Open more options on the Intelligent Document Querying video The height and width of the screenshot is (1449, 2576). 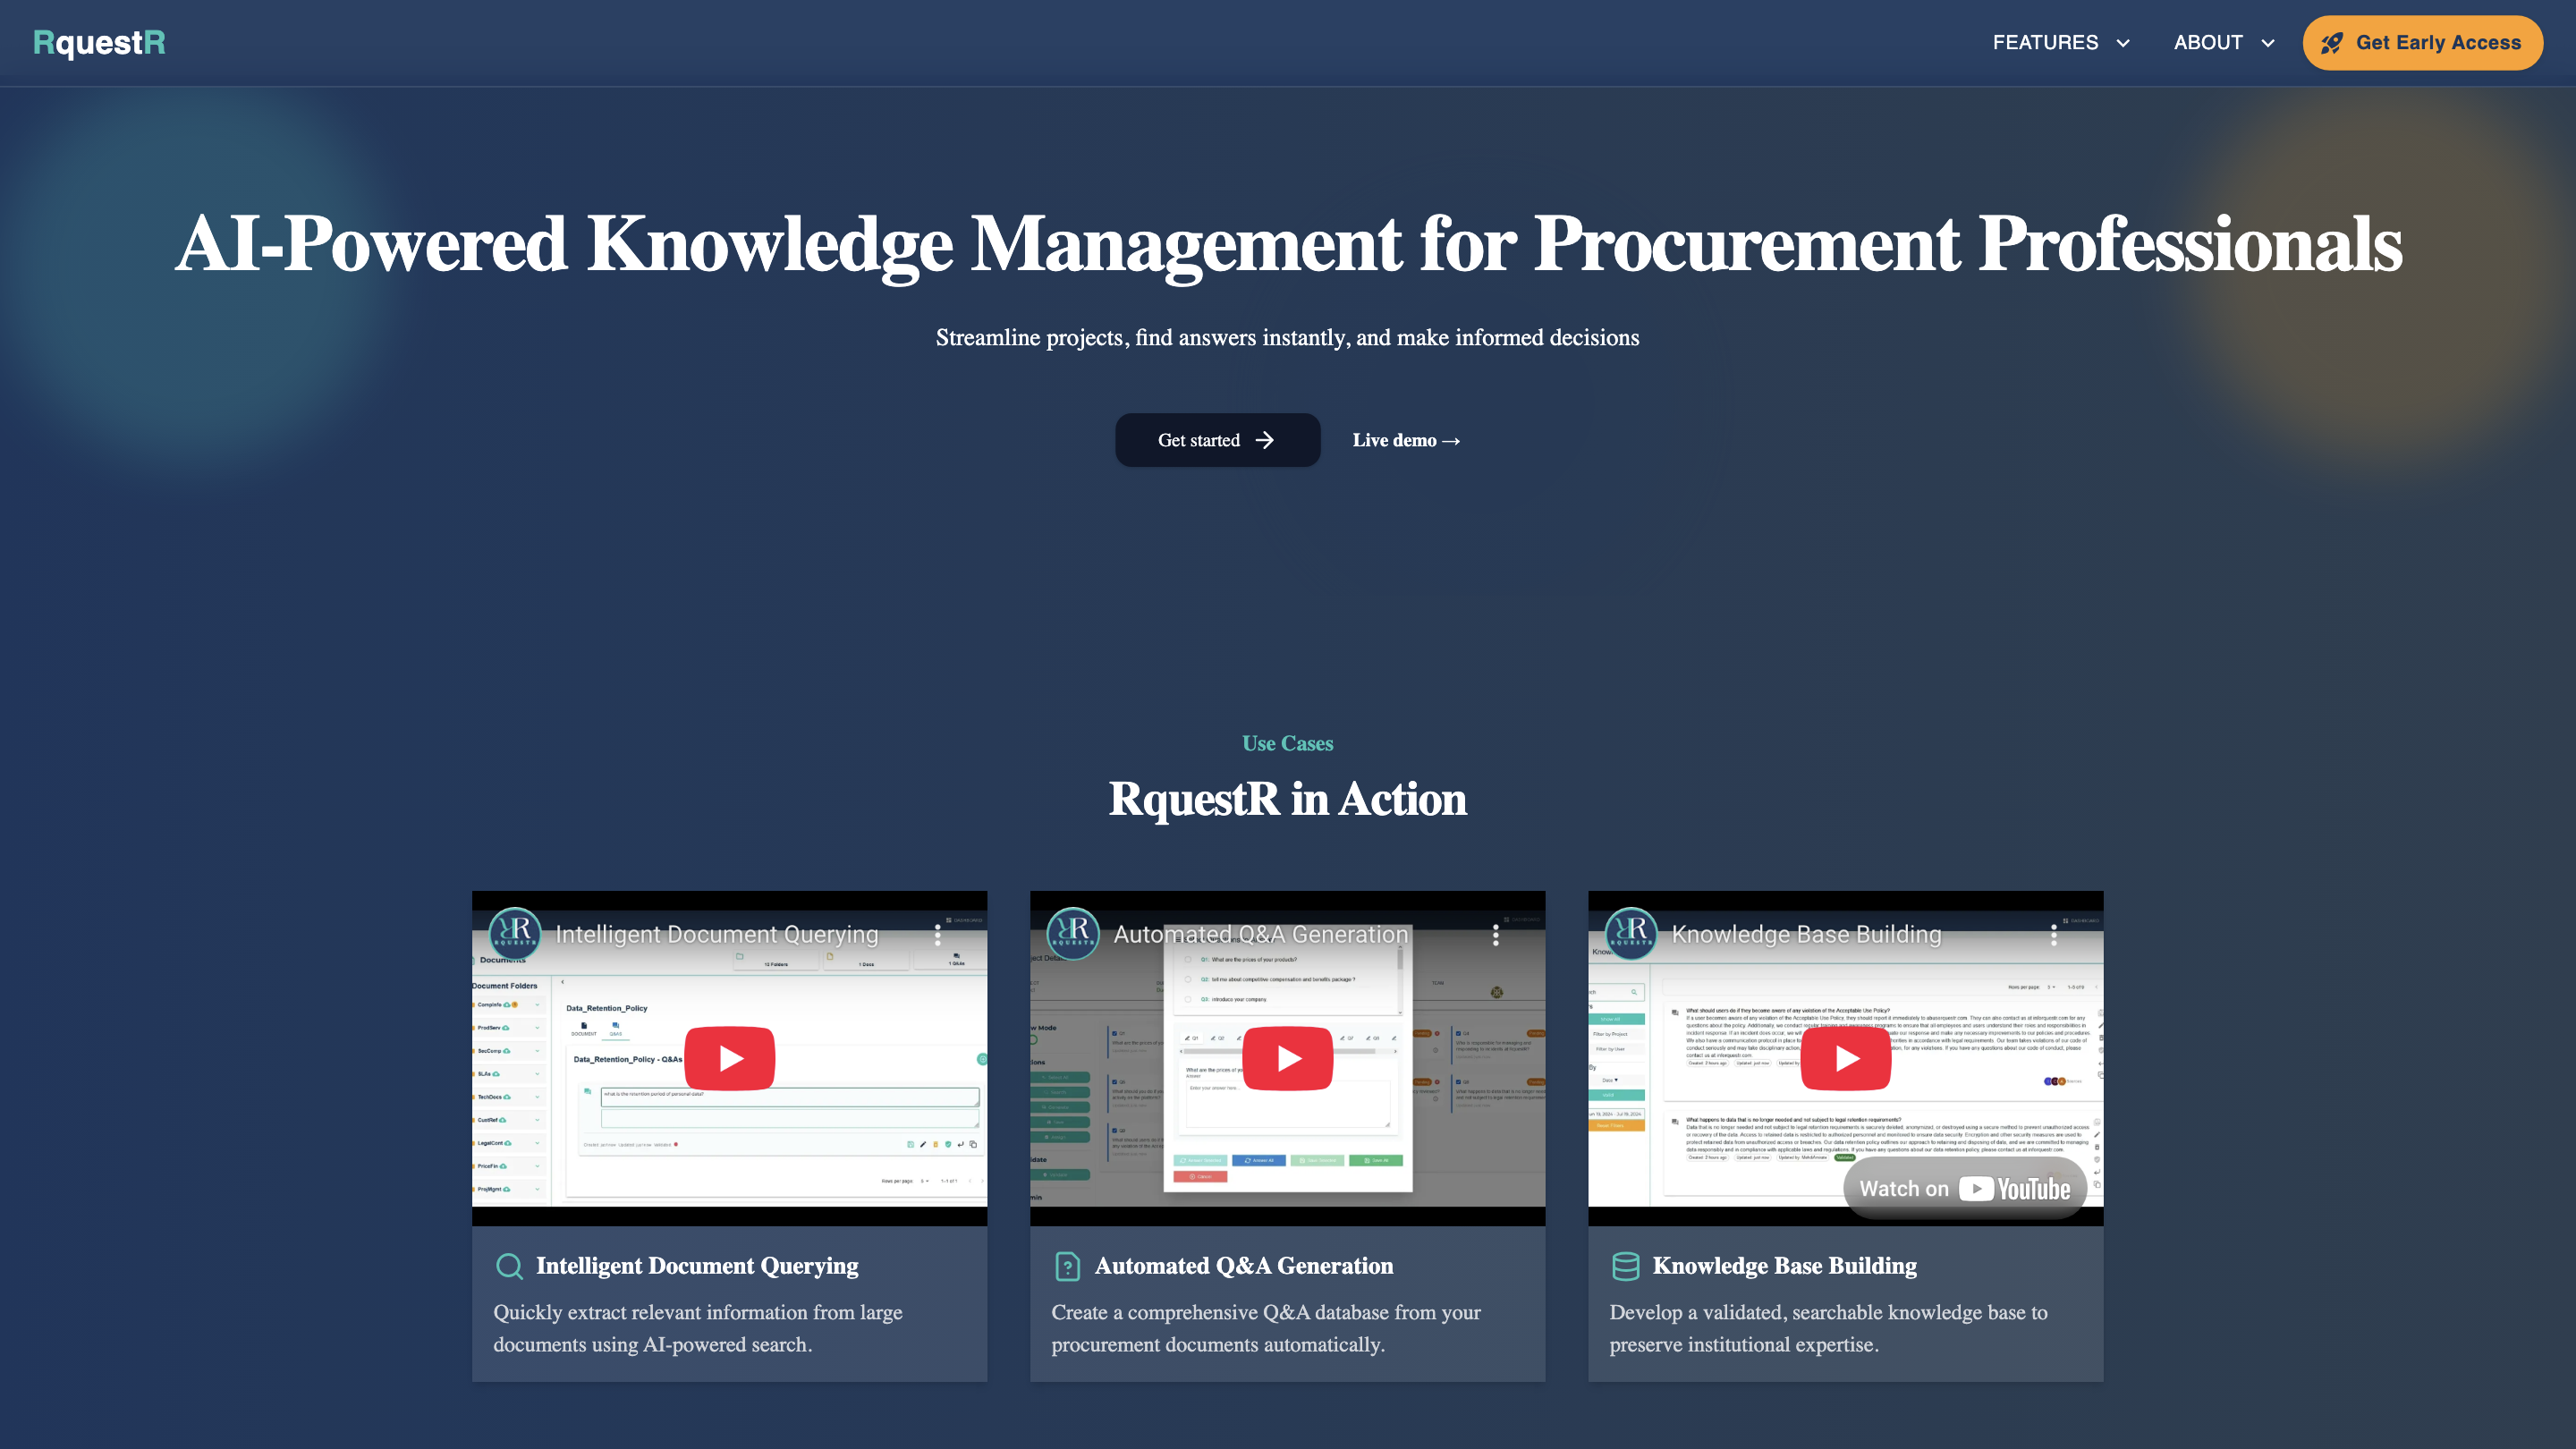[x=937, y=934]
